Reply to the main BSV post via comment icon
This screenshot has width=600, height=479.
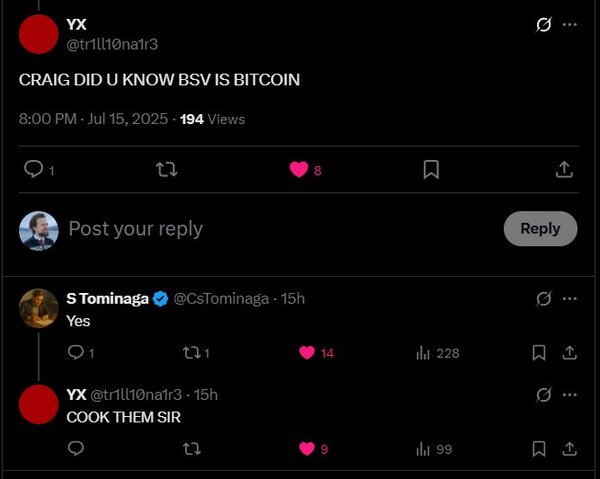coord(34,169)
